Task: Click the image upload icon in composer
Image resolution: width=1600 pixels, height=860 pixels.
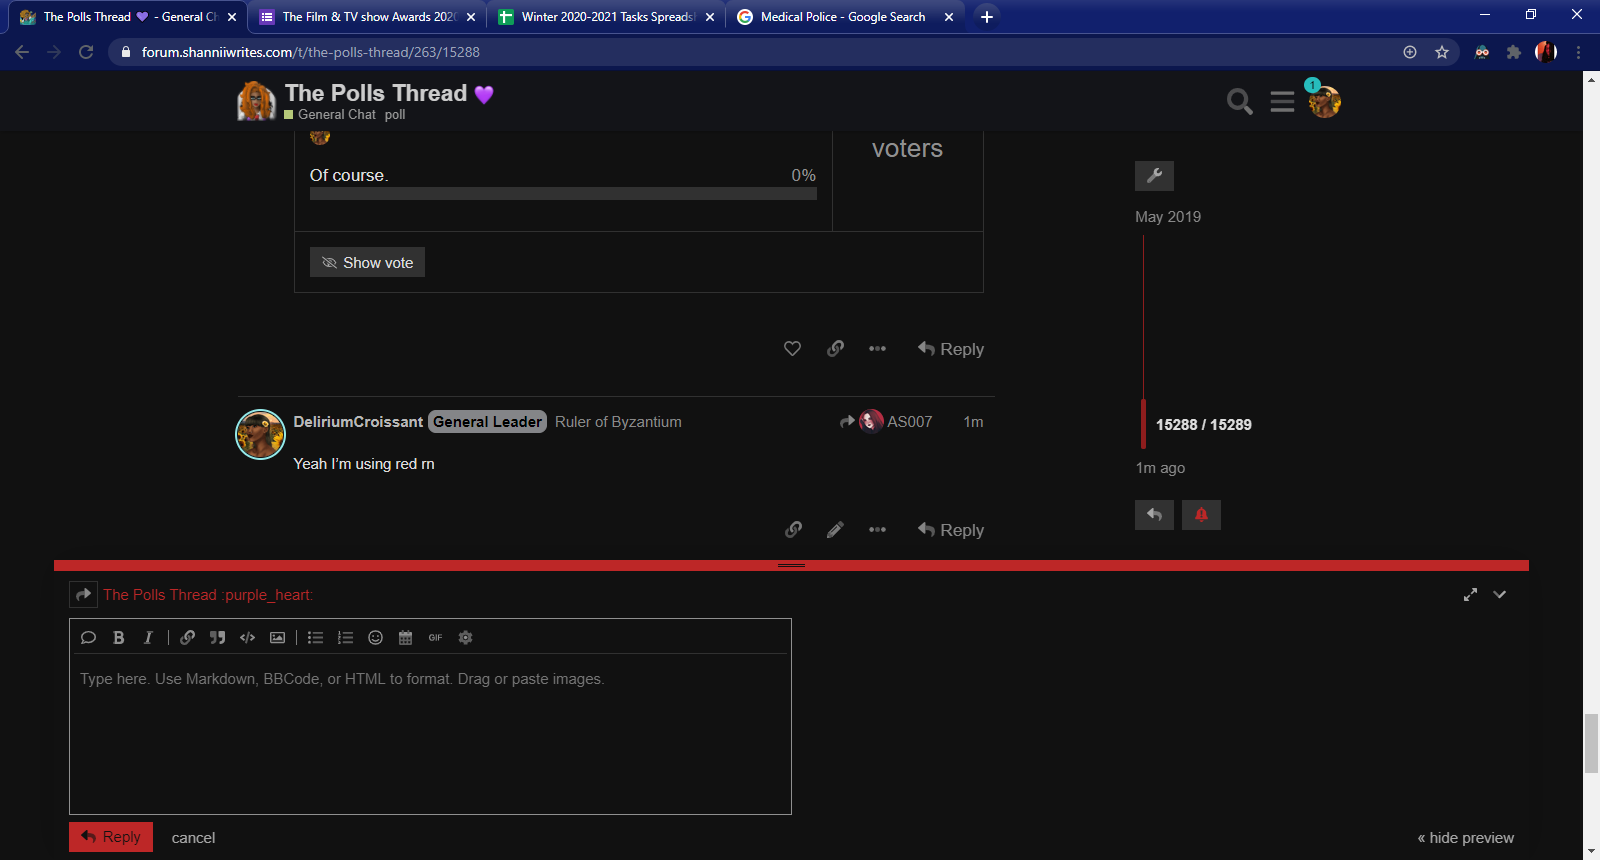Action: (277, 638)
